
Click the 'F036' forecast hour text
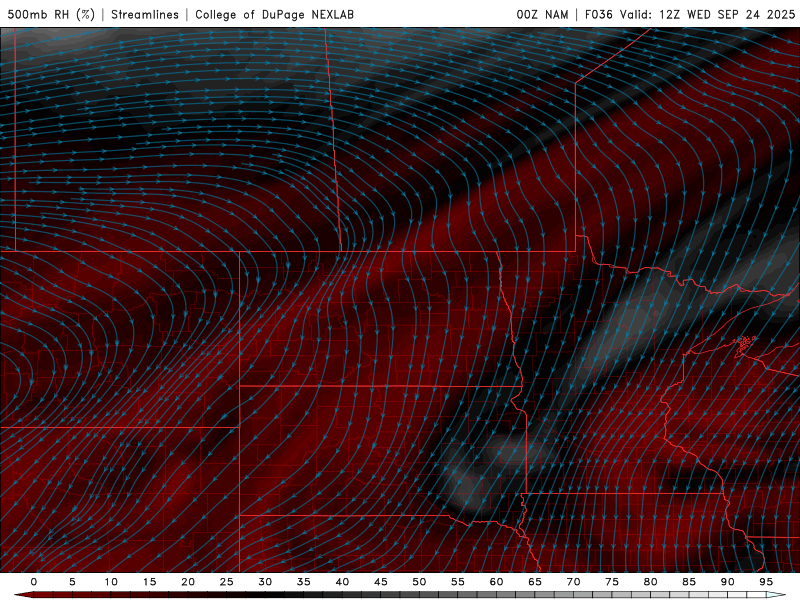pos(598,14)
